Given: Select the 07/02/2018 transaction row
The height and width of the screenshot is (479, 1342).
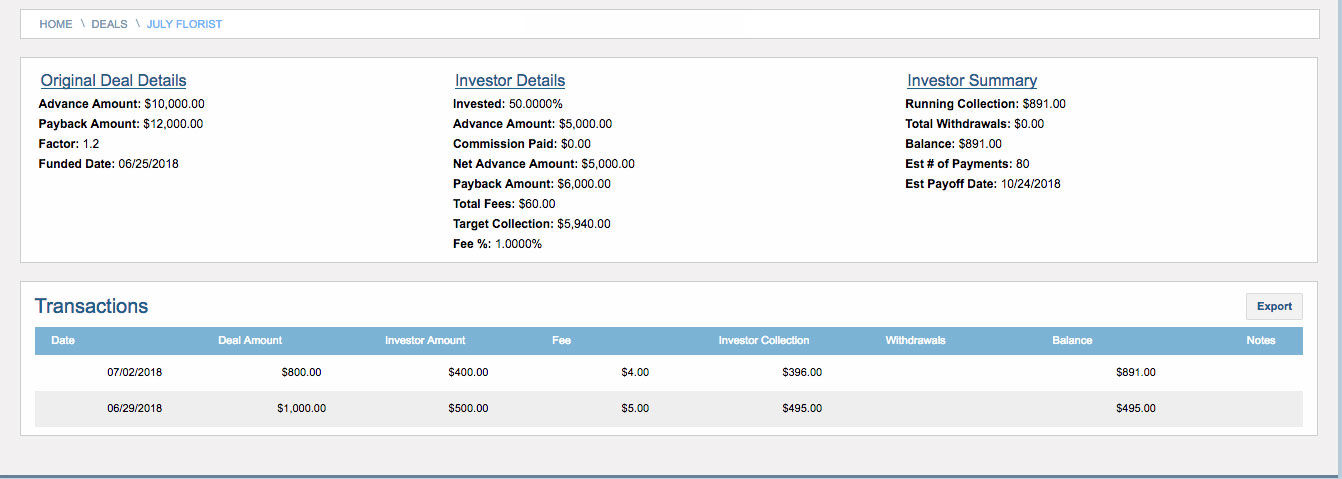Looking at the screenshot, I should pos(669,372).
